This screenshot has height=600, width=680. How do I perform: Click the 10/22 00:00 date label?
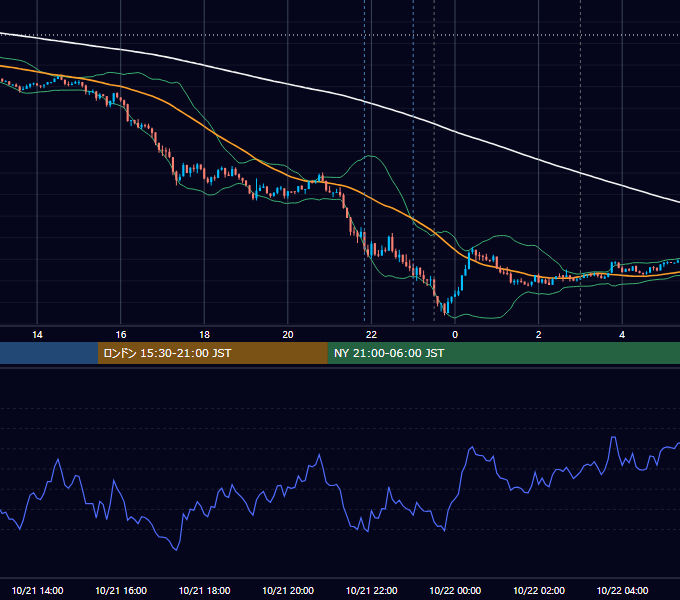(455, 590)
